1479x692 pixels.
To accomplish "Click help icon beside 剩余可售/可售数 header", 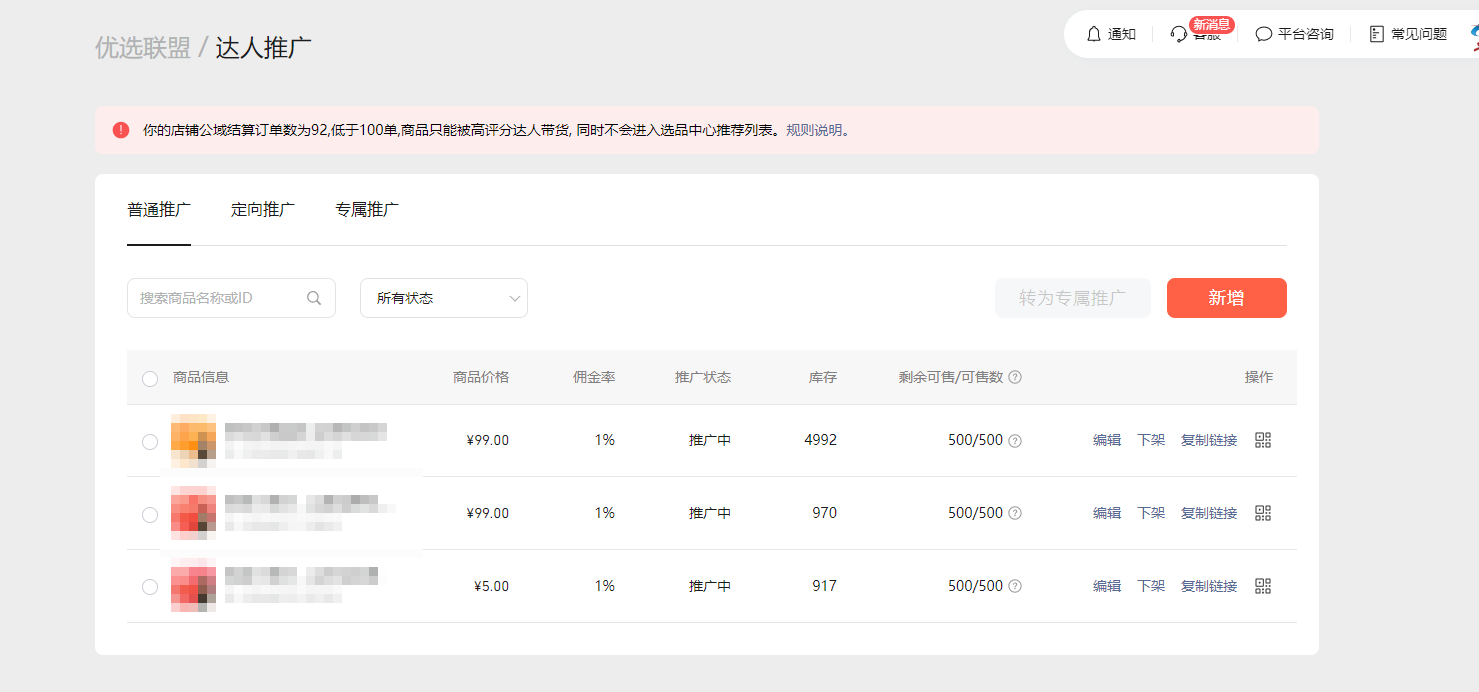I will pyautogui.click(x=1015, y=377).
